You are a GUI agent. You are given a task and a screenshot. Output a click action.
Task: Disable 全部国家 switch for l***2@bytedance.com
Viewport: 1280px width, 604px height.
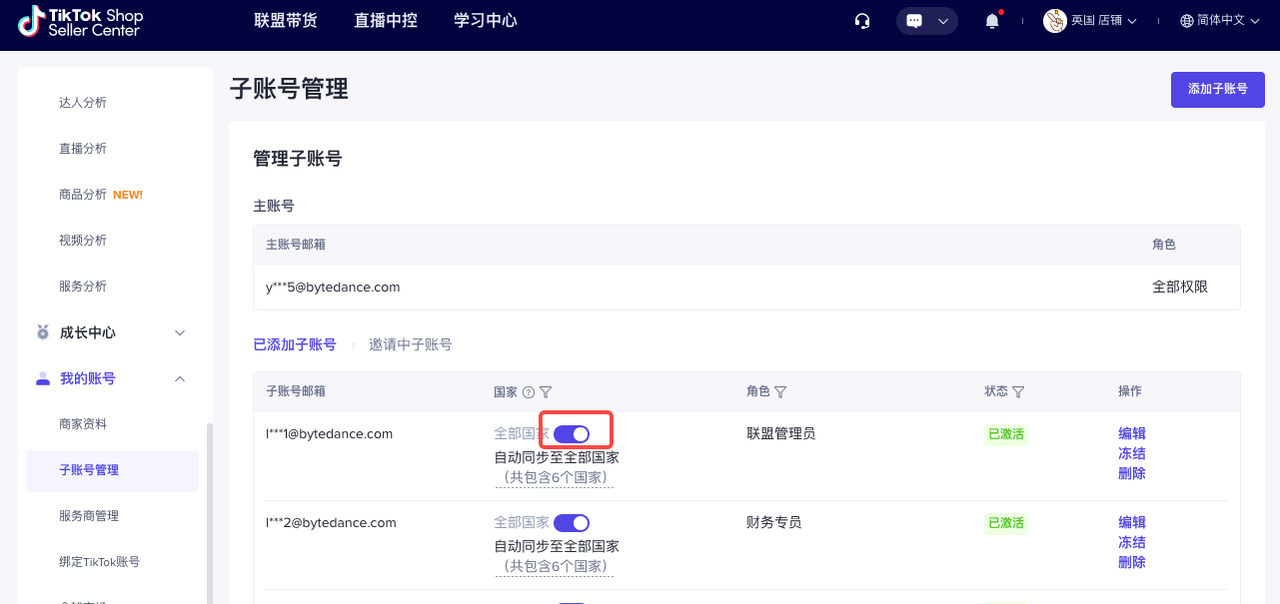[x=571, y=523]
